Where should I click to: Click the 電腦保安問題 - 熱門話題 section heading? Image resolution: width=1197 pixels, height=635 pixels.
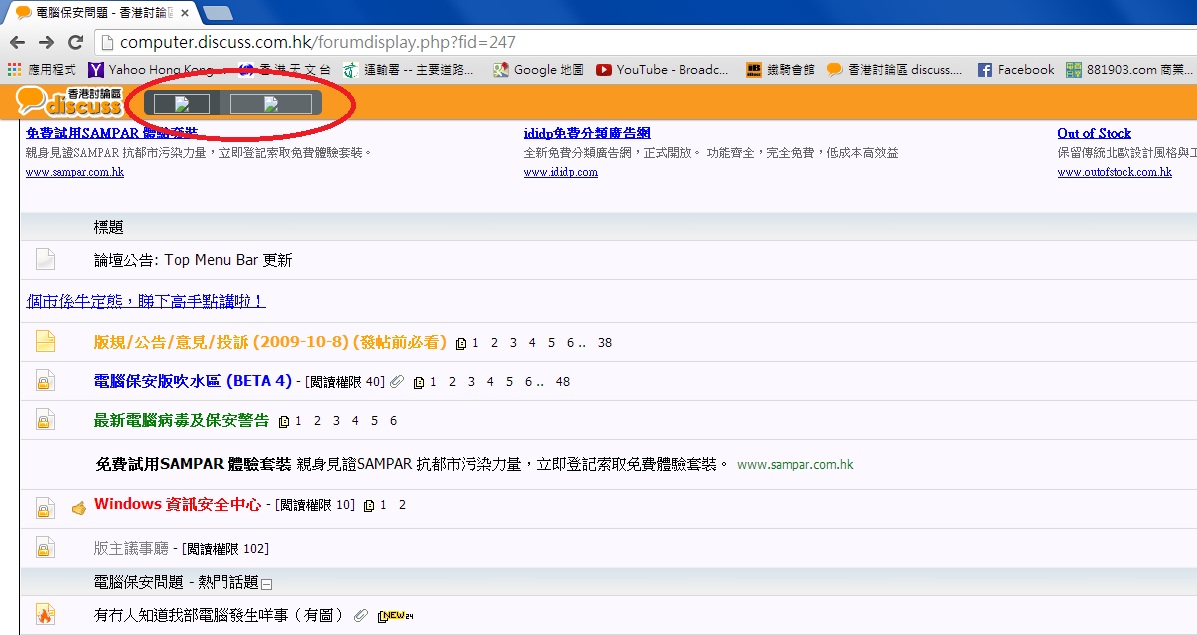click(176, 582)
